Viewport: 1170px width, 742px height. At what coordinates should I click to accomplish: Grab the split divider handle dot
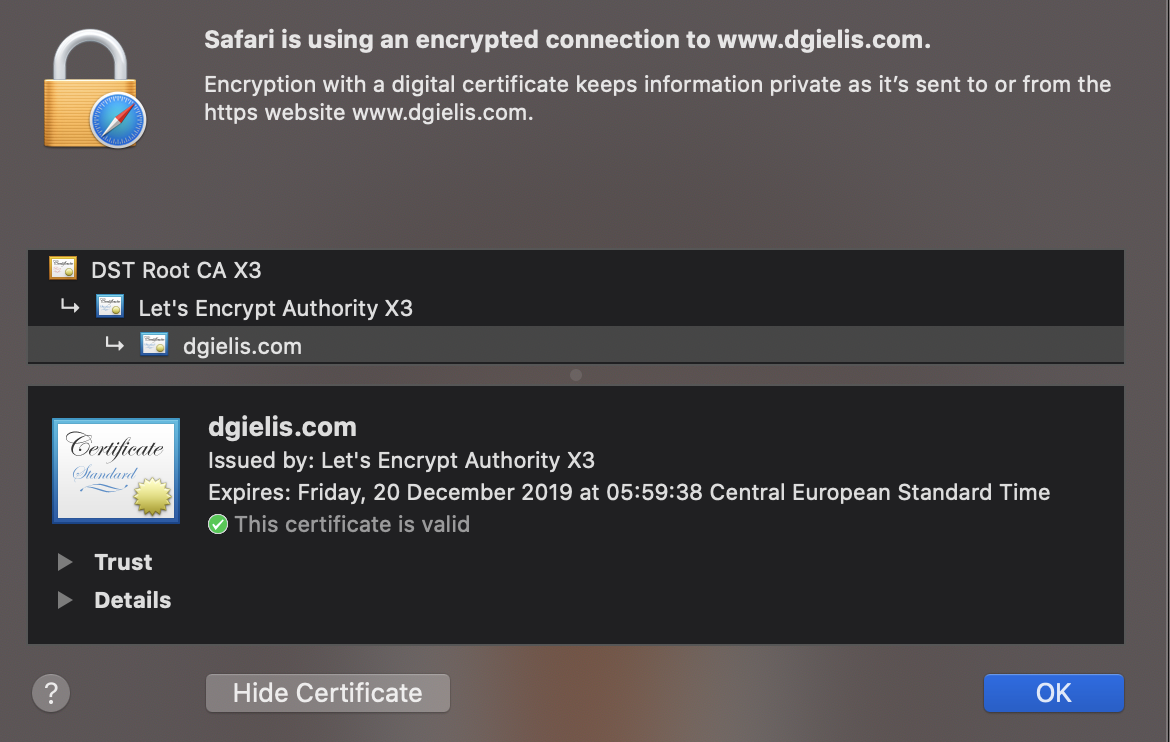pos(576,375)
